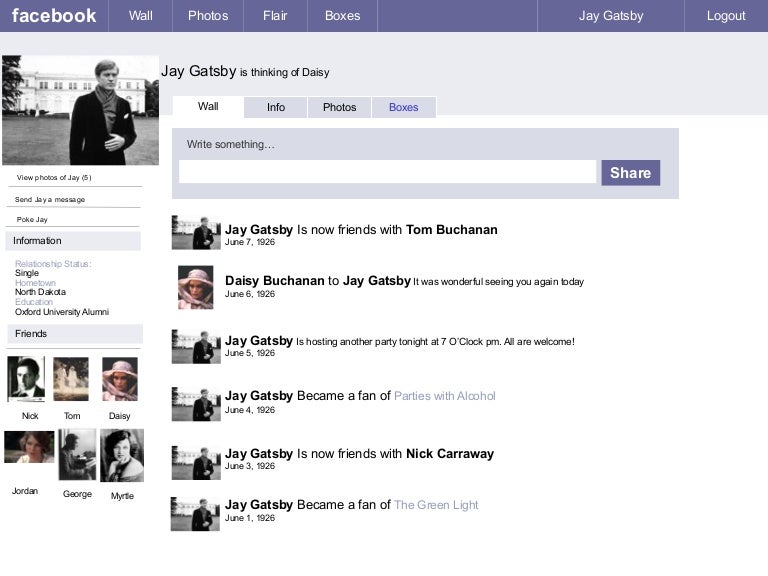768x576 pixels.
Task: Switch to the Boxes profile tab
Action: pos(404,107)
